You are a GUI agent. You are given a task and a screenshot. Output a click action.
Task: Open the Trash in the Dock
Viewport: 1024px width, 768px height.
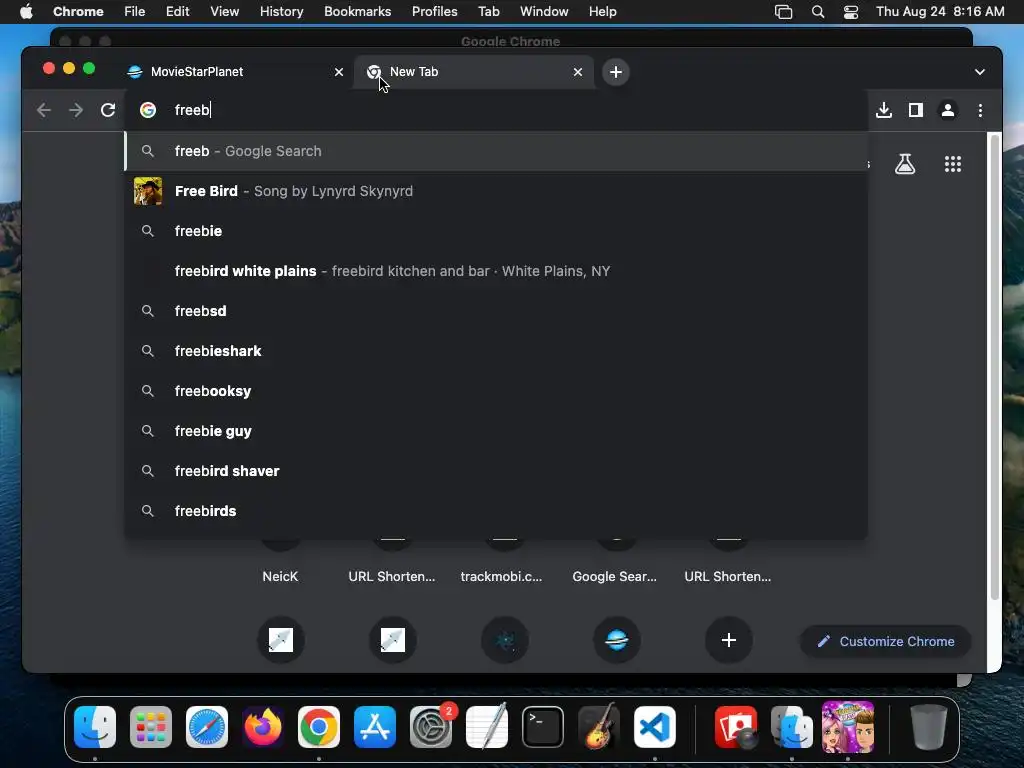(929, 727)
